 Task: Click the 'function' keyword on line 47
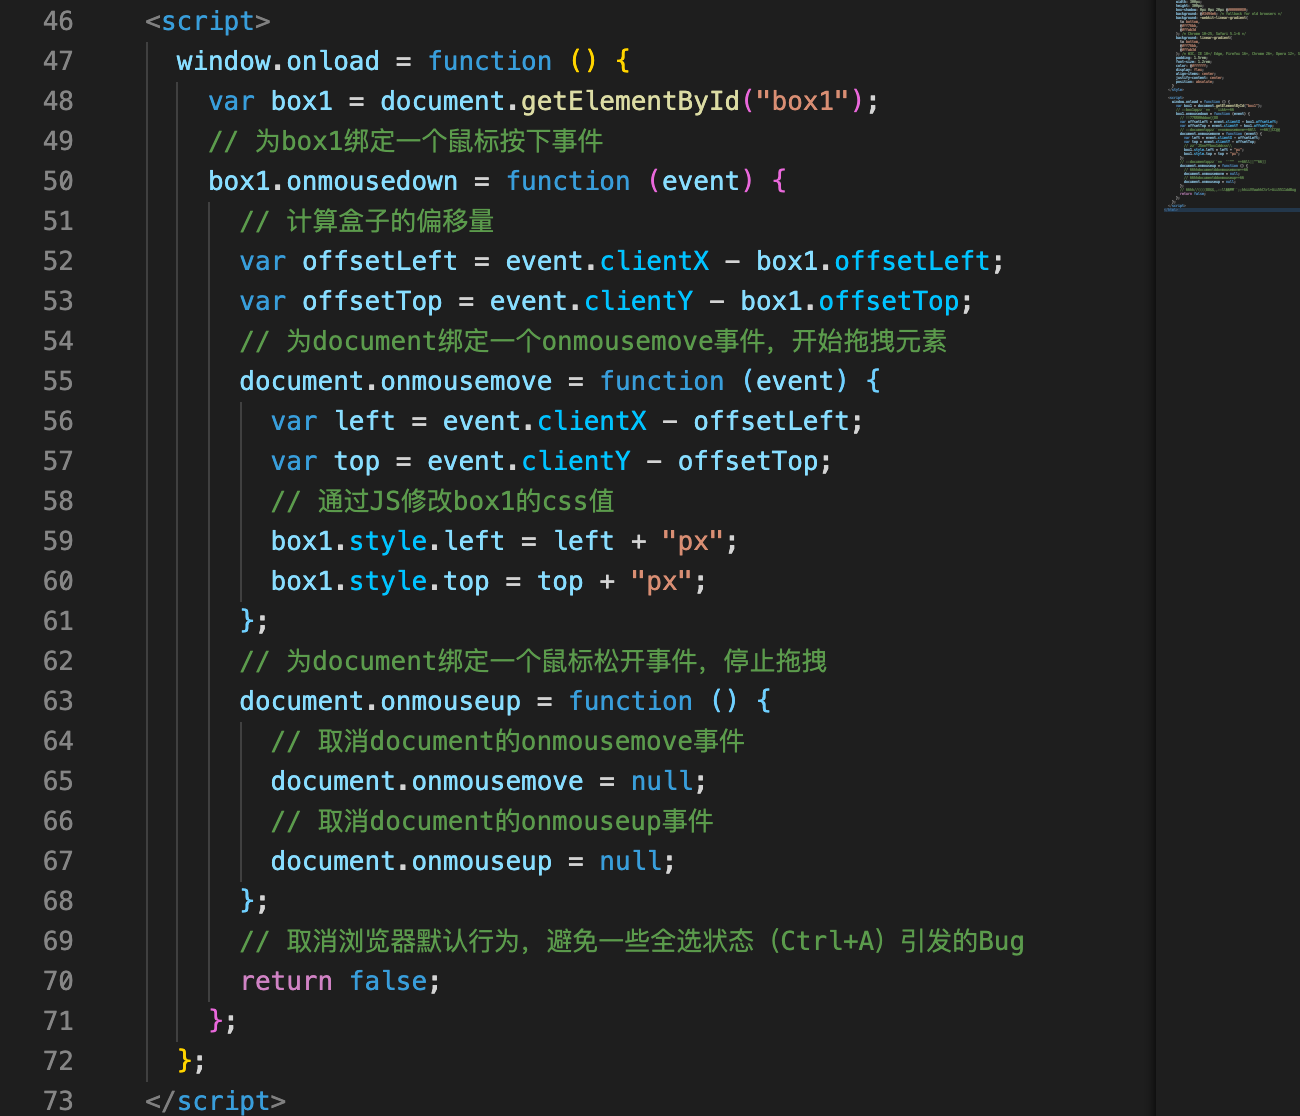coord(489,61)
